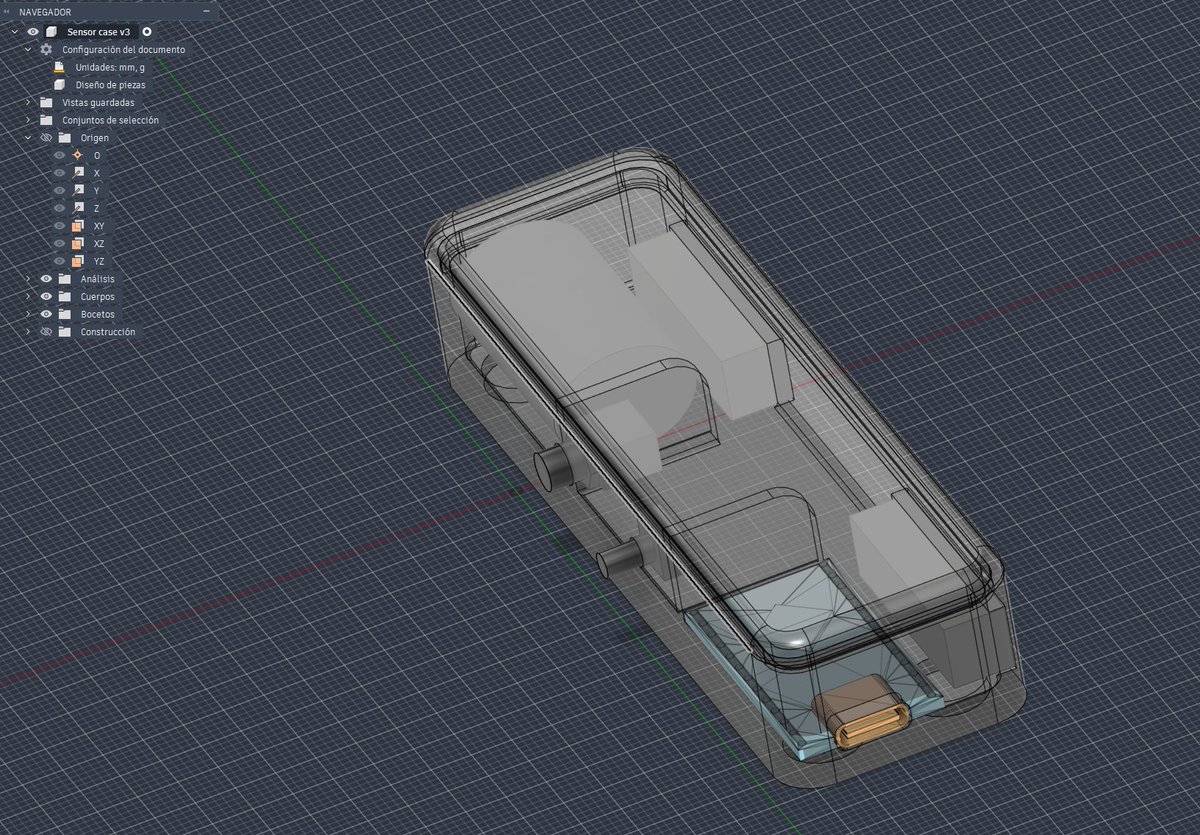
Task: Click the Vistas guardadas folder icon
Action: (x=46, y=102)
